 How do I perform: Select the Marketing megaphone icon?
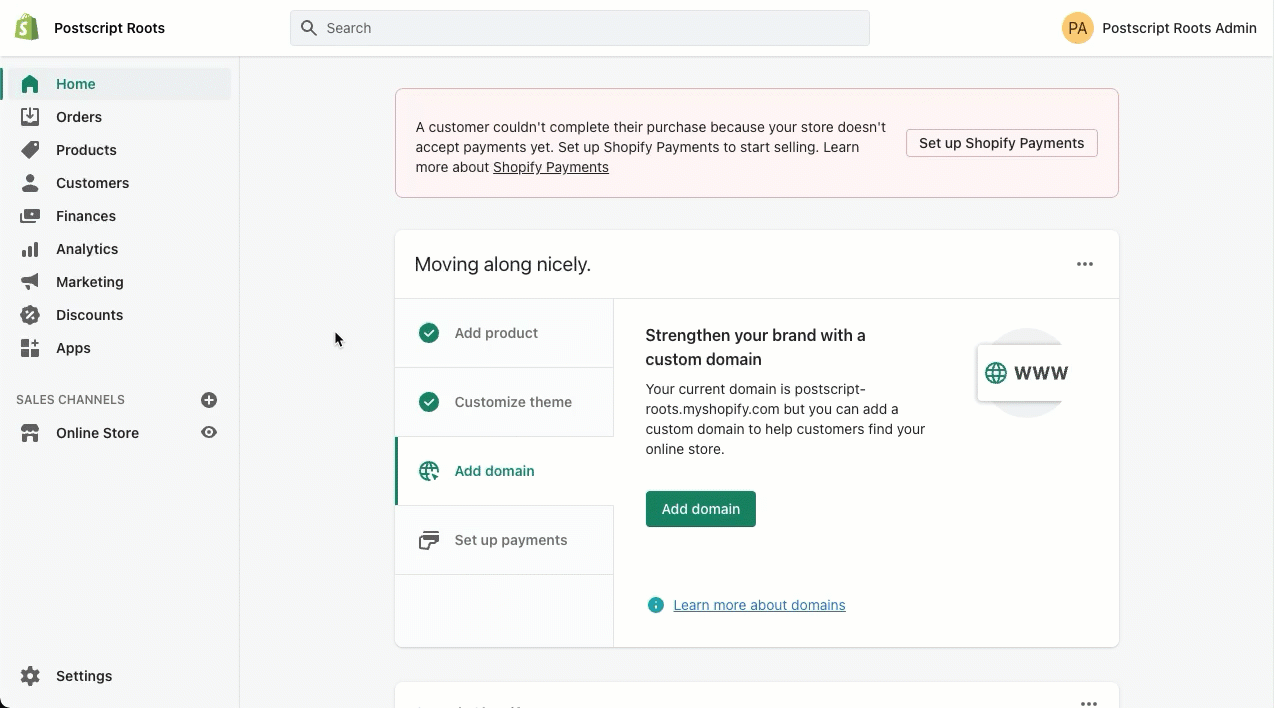[x=30, y=282]
